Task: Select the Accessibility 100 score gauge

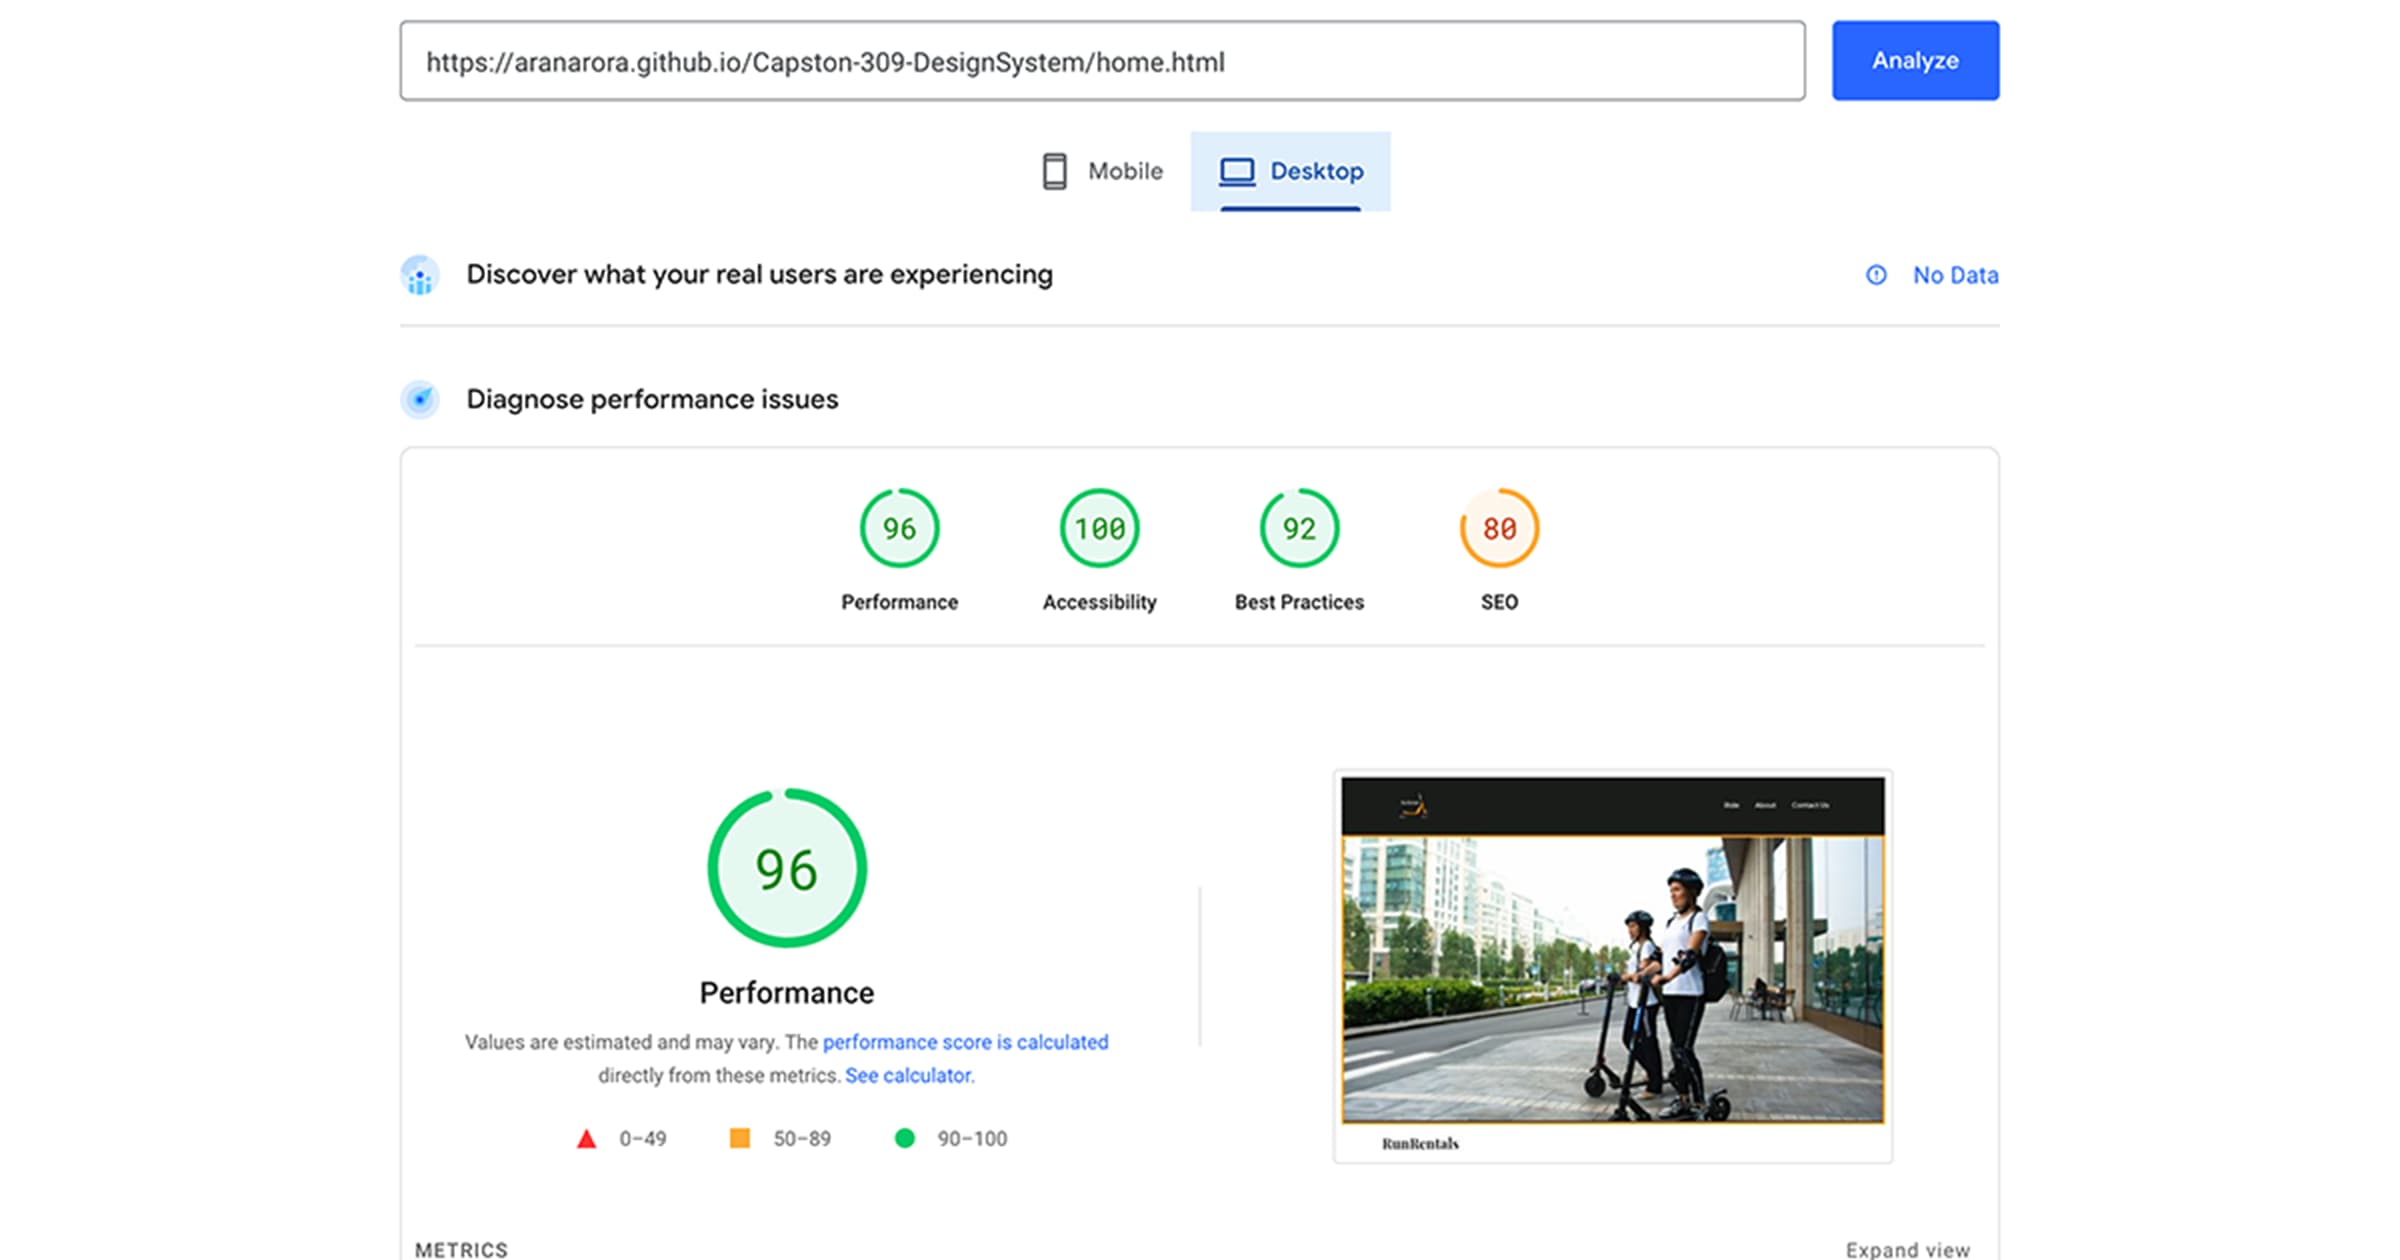Action: (x=1099, y=528)
